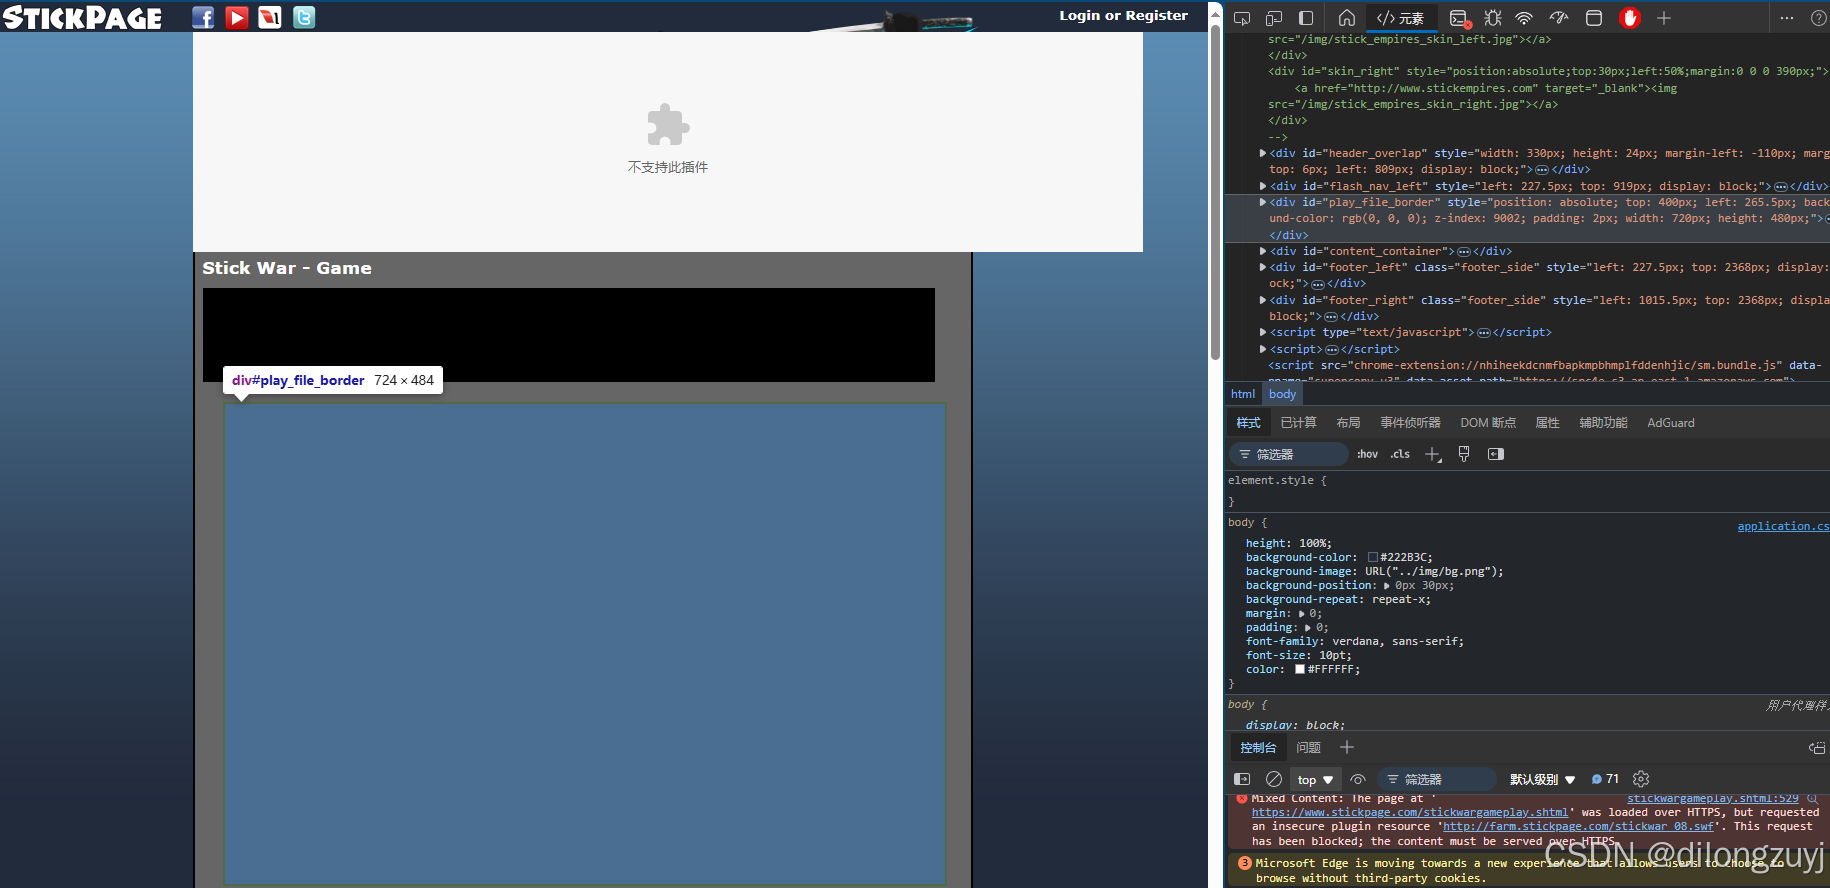Open top JavaScript context dropdown
1830x888 pixels.
[x=1315, y=779]
